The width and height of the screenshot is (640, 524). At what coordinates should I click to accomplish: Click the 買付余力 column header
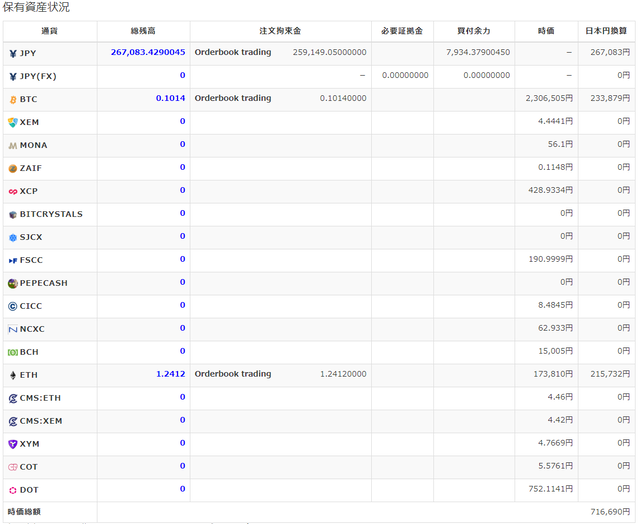click(x=473, y=31)
